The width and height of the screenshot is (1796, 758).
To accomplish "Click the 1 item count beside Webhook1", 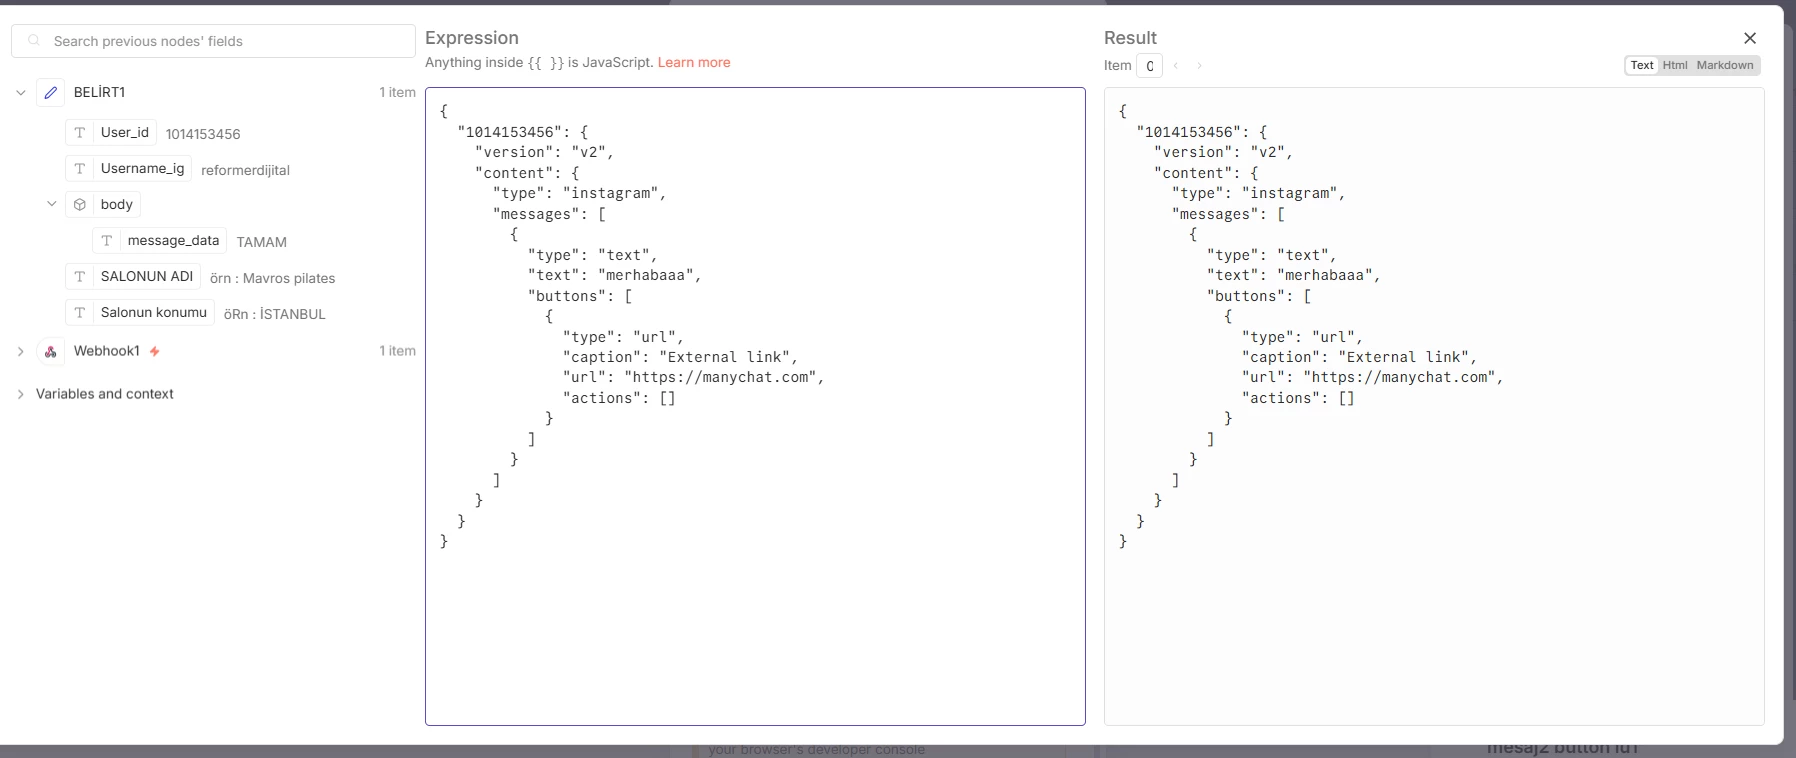I will point(397,351).
